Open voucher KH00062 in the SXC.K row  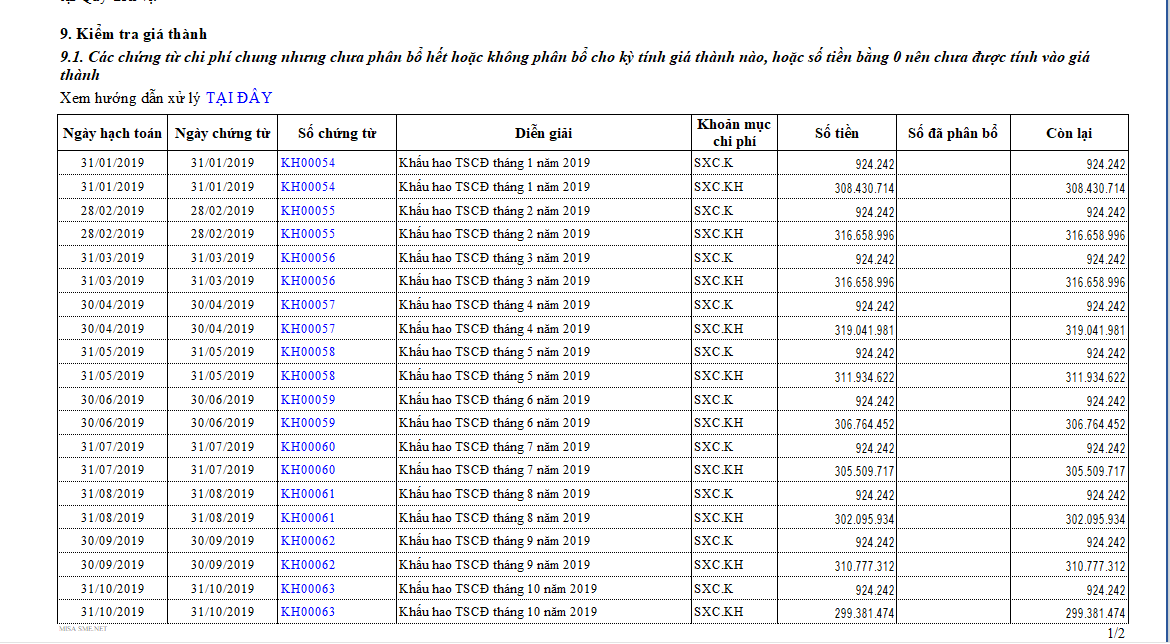coord(308,541)
